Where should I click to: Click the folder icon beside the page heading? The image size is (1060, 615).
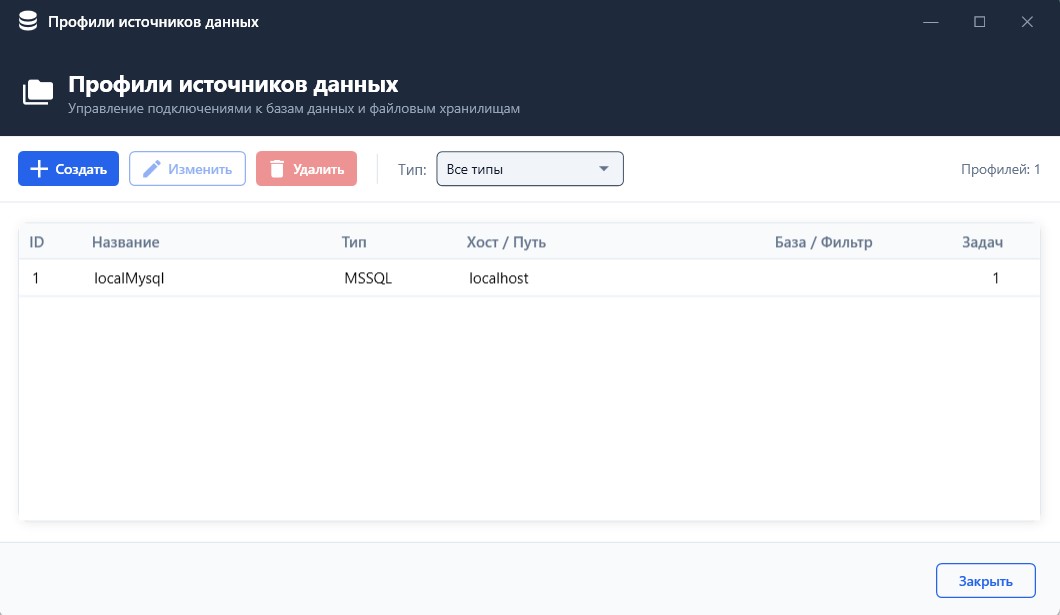pos(38,93)
